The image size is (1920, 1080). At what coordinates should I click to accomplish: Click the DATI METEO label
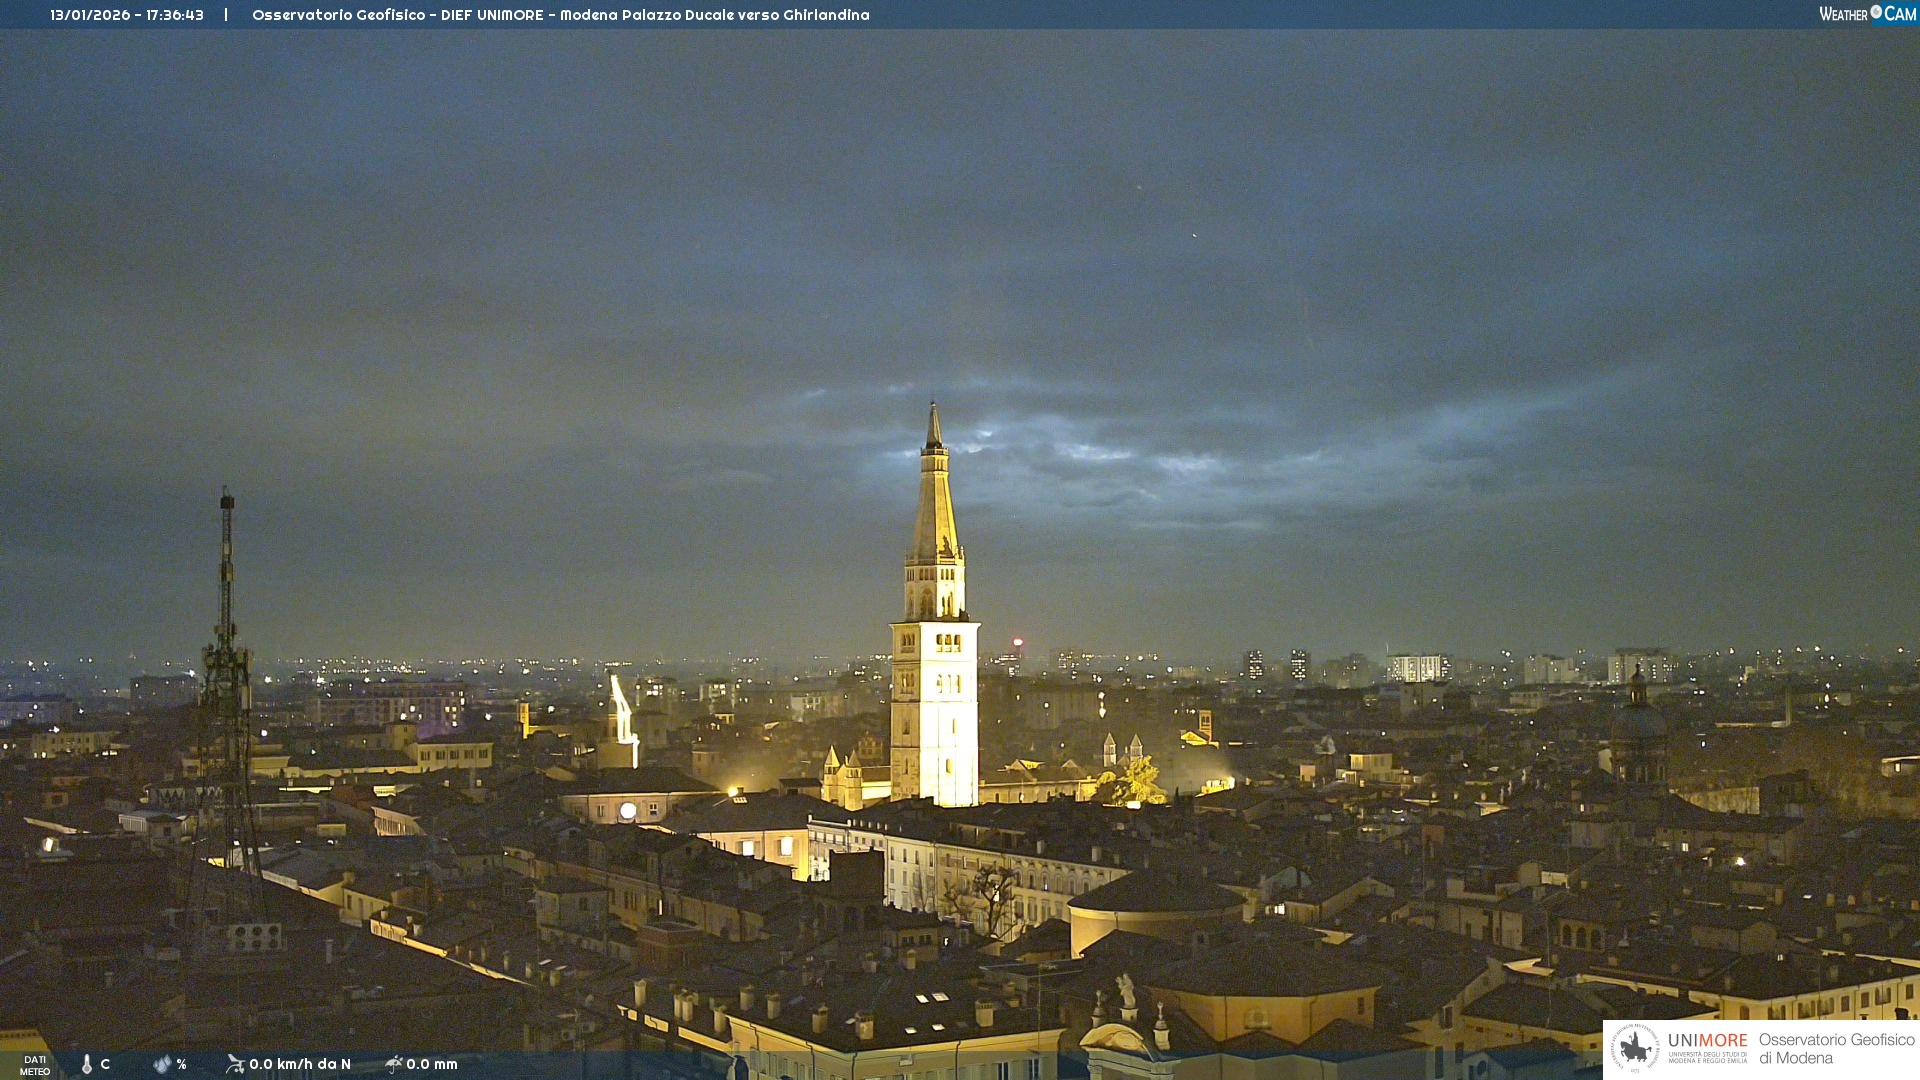(x=35, y=1065)
